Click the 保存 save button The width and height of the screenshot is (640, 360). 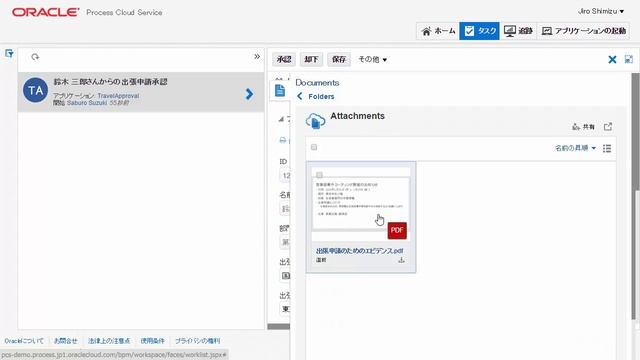[x=339, y=60]
